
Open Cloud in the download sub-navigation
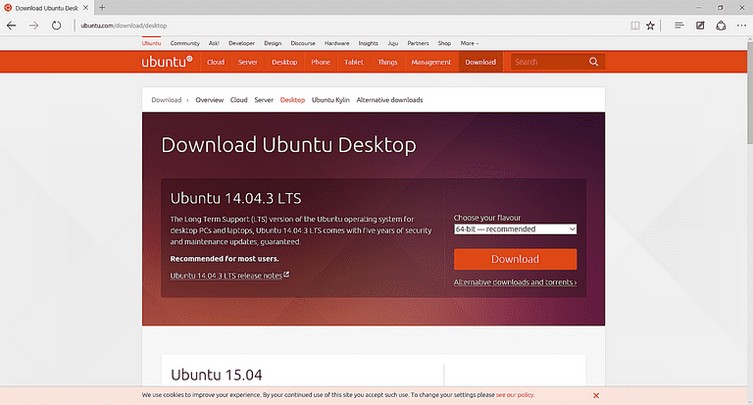[x=239, y=100]
